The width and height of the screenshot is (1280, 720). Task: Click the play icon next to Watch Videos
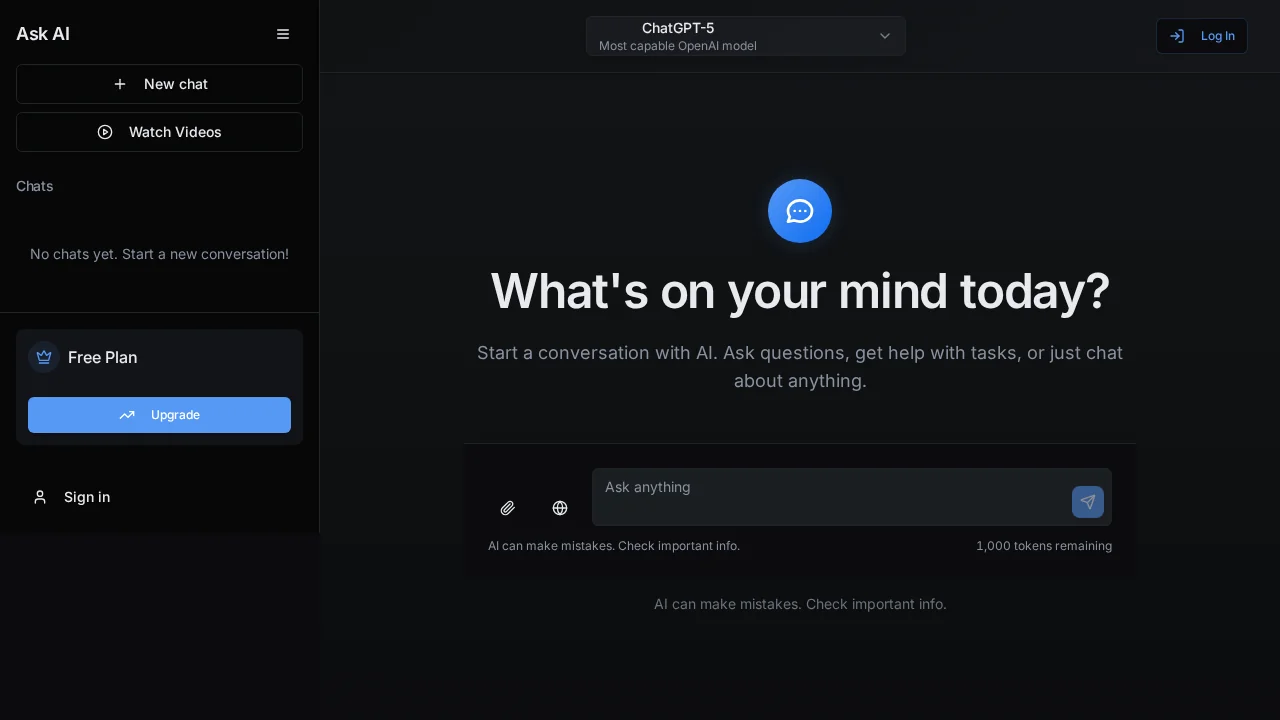tap(105, 132)
